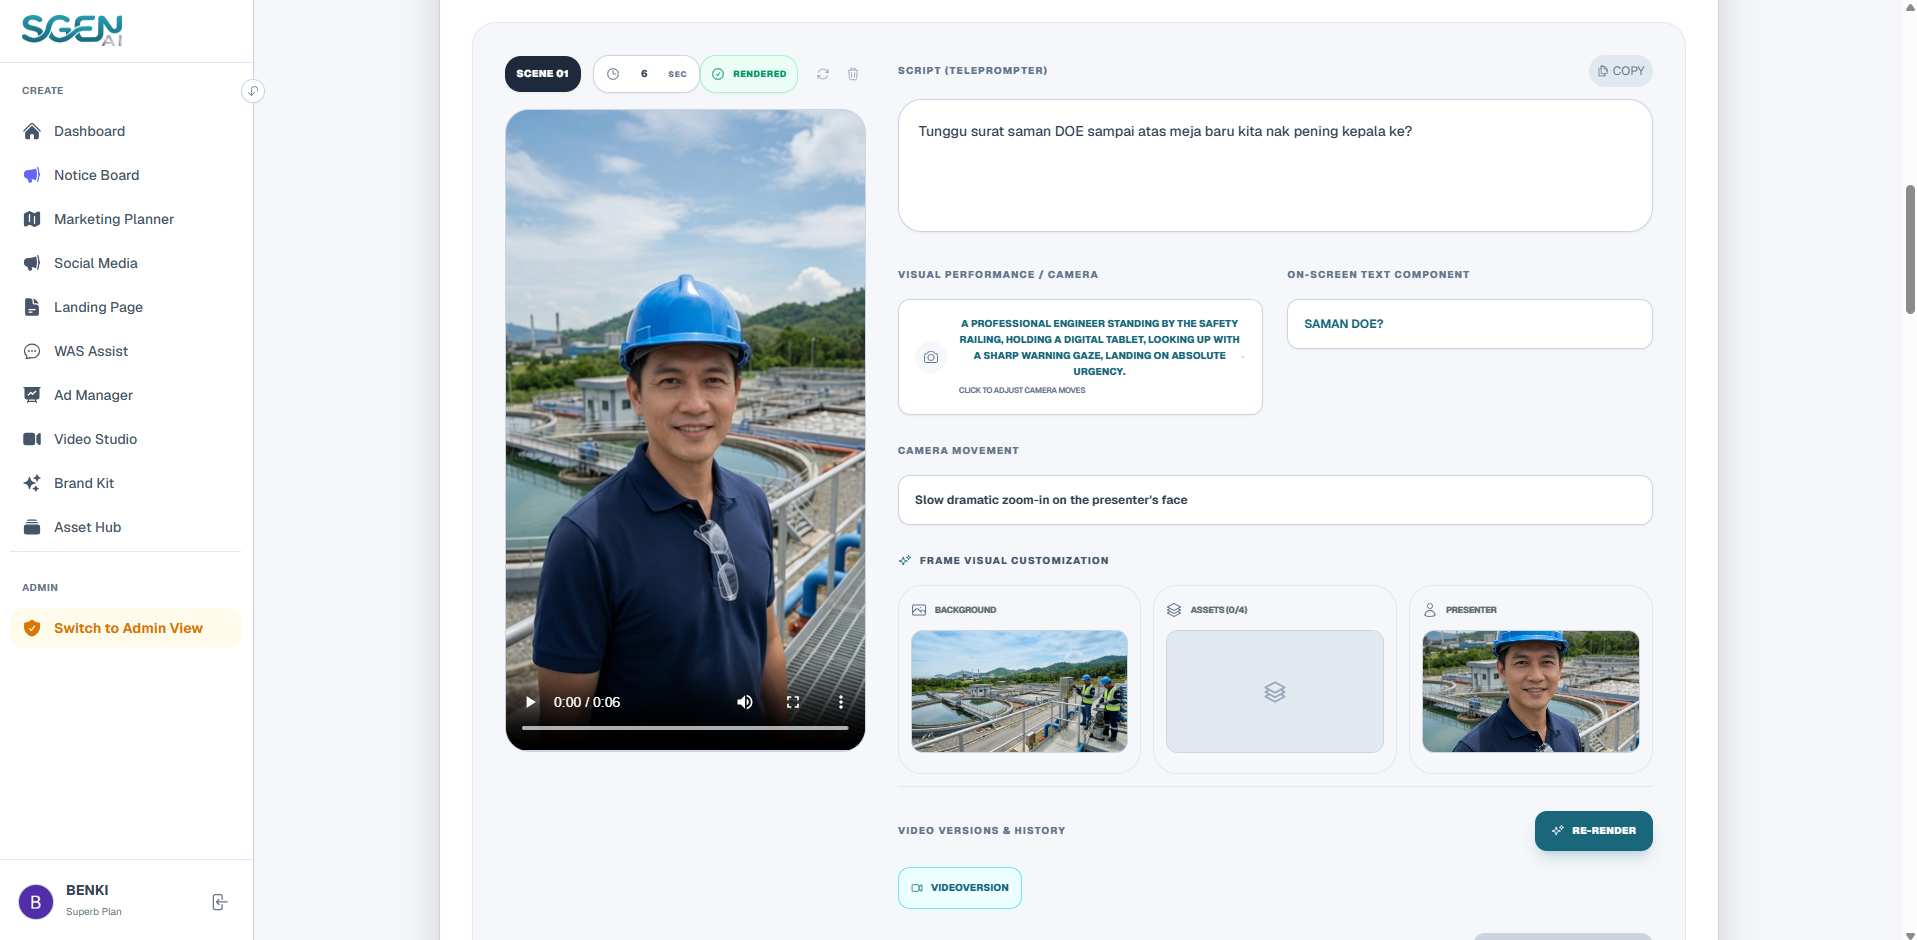Mute the video preview audio

point(745,702)
